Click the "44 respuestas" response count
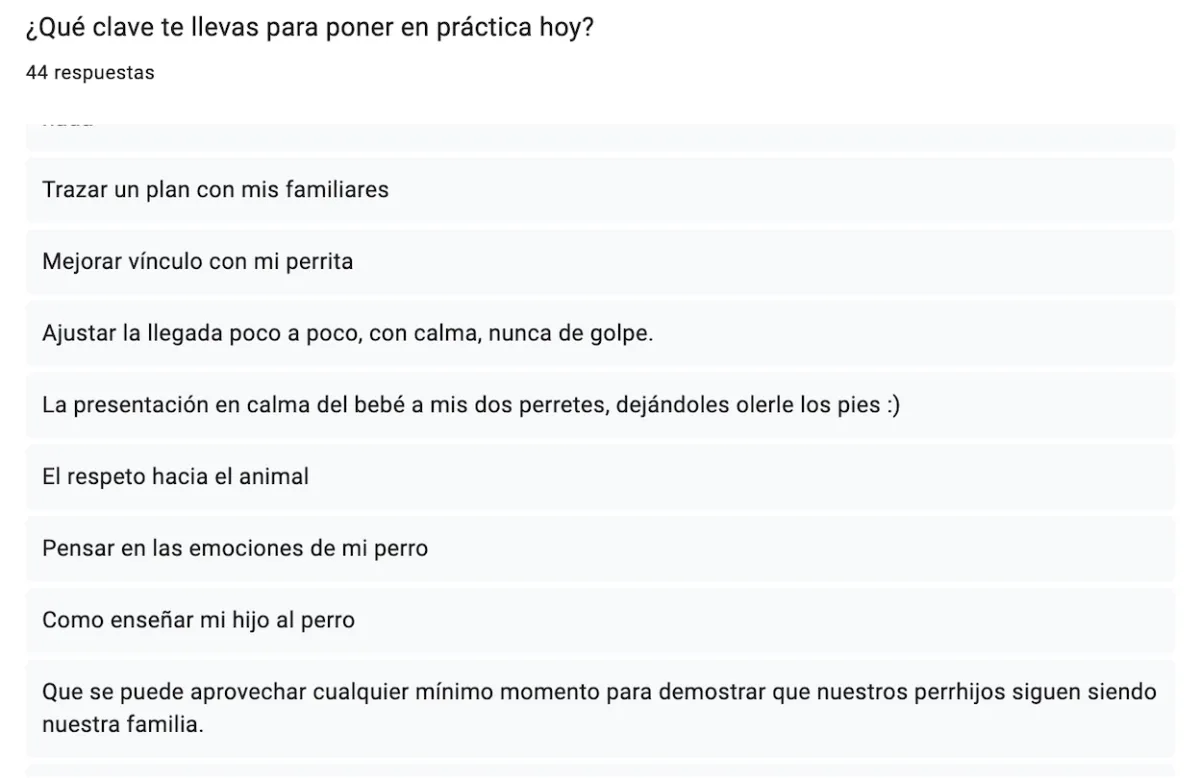 point(89,73)
